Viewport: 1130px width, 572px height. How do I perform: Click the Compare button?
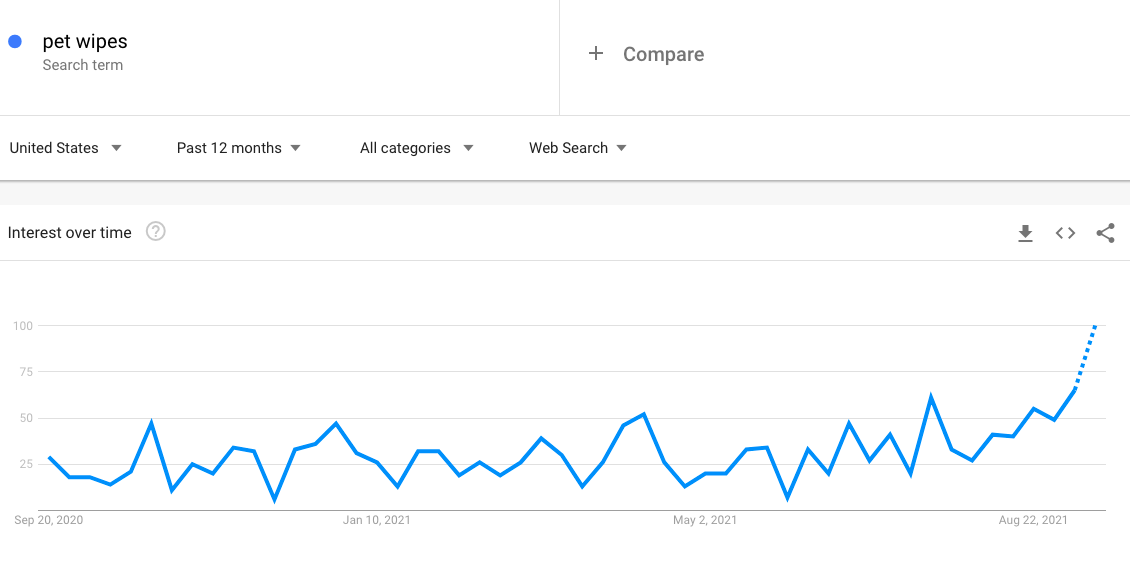pyautogui.click(x=663, y=54)
